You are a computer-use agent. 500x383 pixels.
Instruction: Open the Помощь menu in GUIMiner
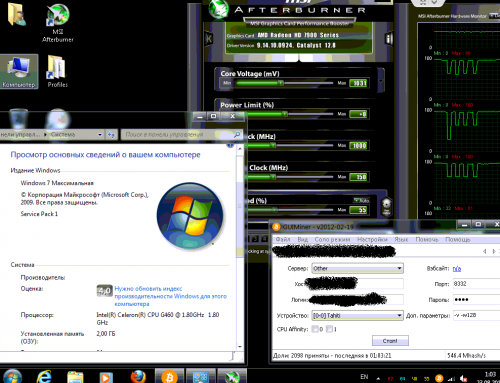(458, 239)
